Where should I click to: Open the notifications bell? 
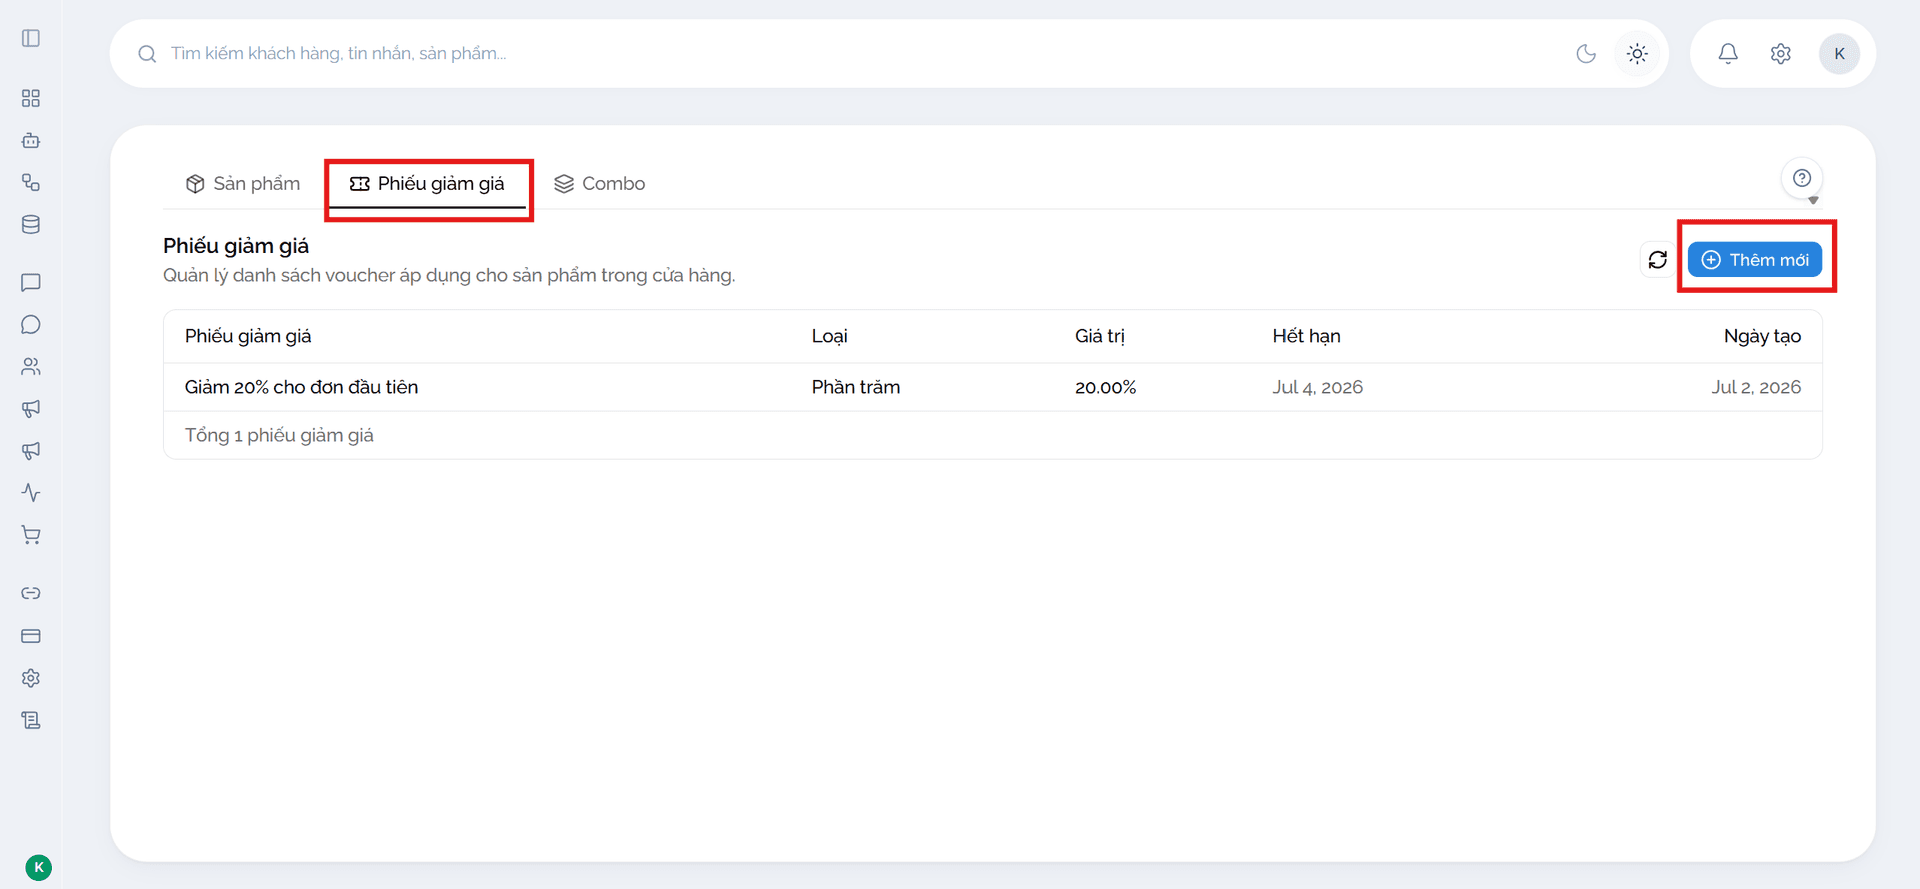(x=1728, y=53)
